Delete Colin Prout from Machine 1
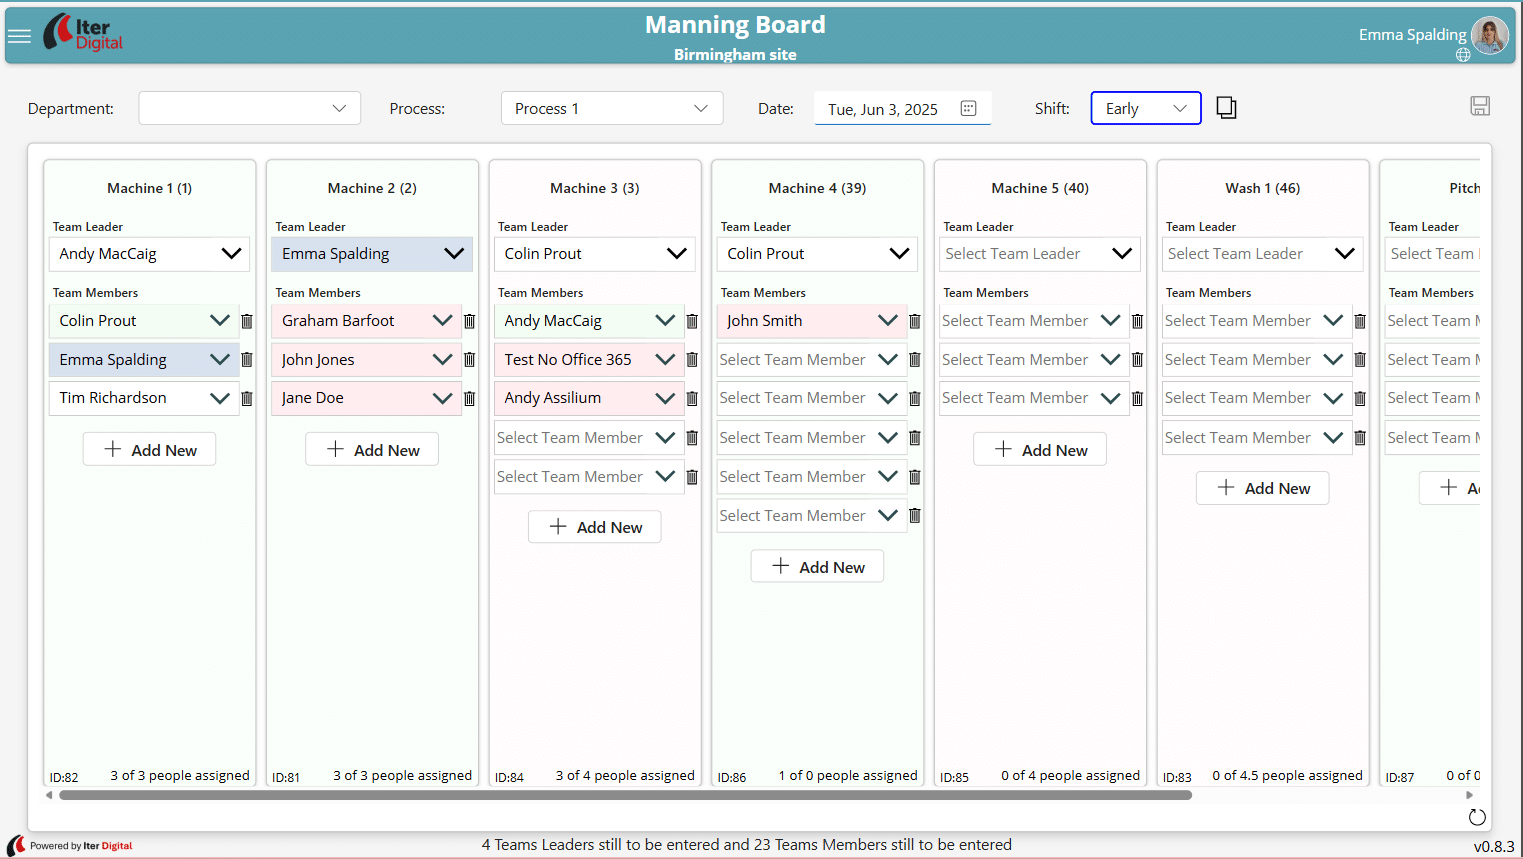 click(x=247, y=321)
